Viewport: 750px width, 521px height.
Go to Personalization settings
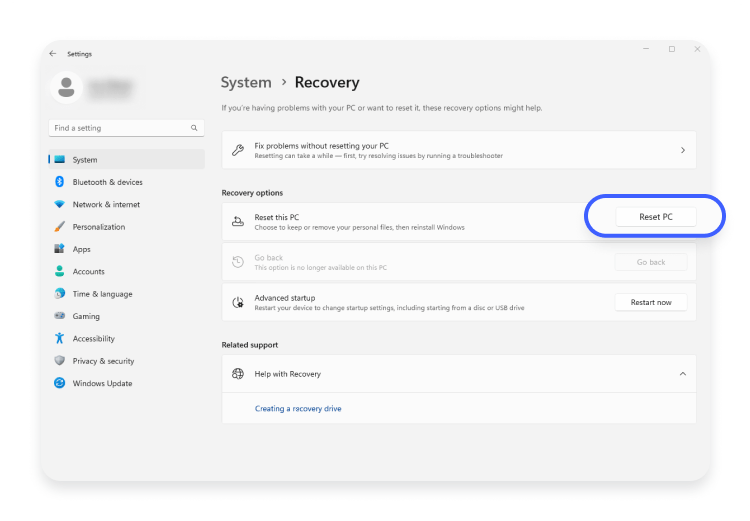tap(127, 227)
